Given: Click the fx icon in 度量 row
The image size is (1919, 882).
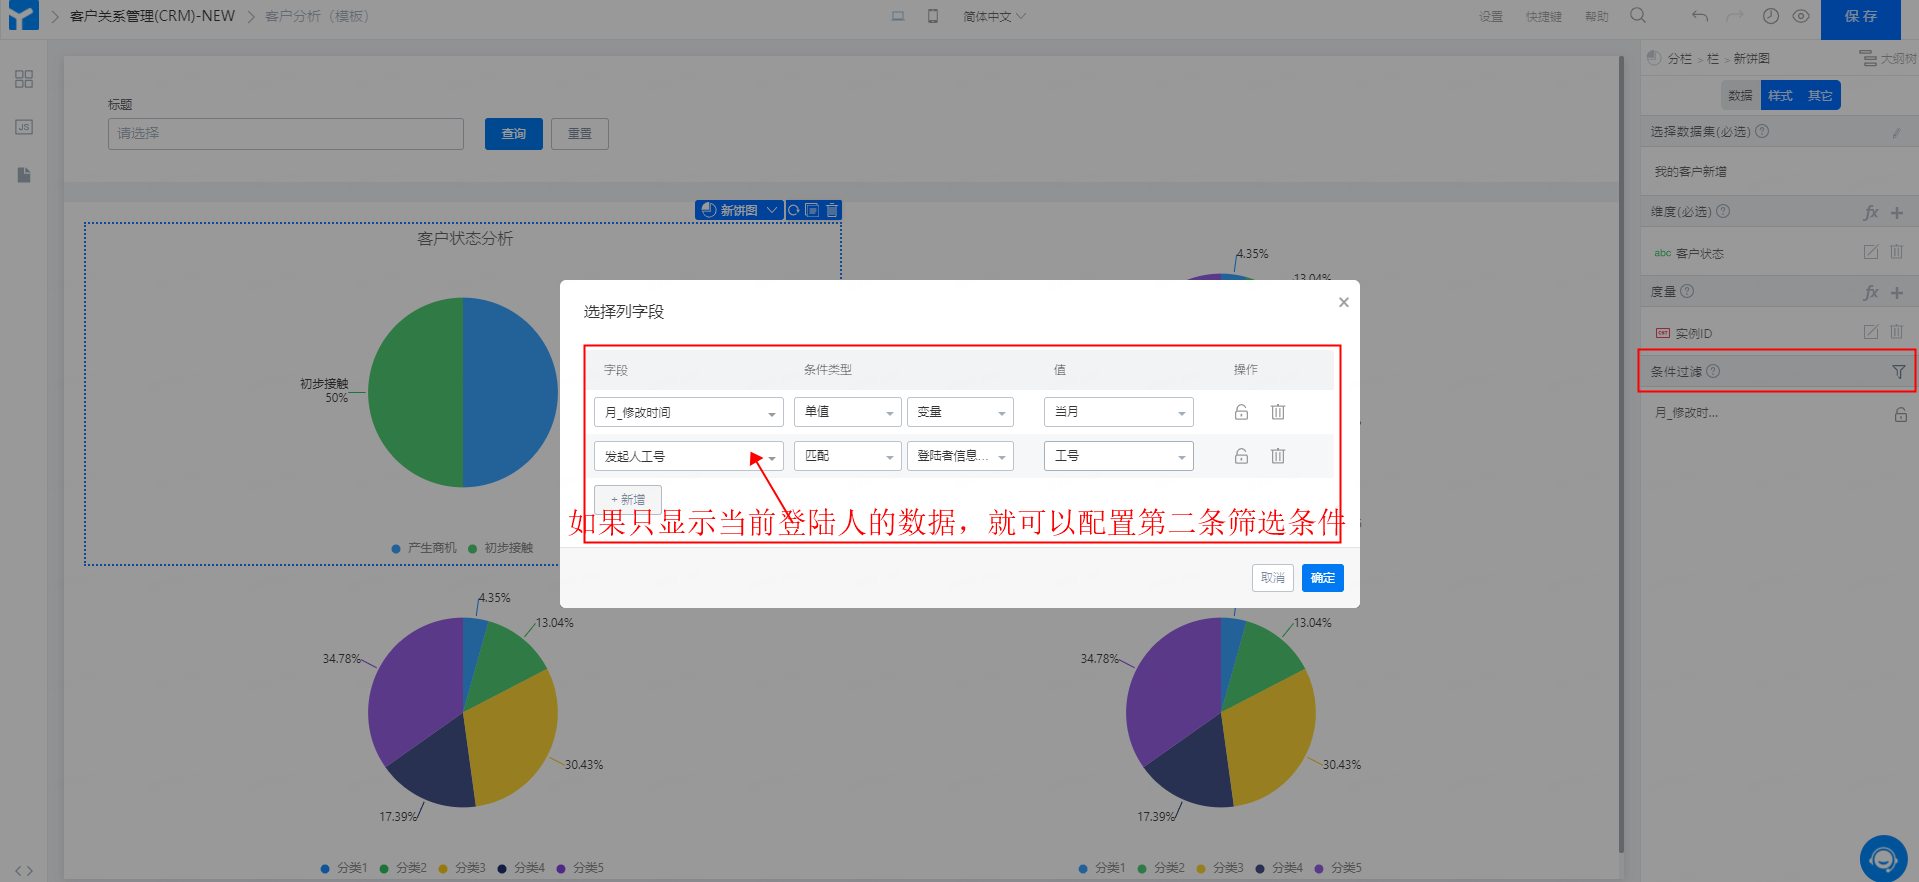Looking at the screenshot, I should (1871, 293).
